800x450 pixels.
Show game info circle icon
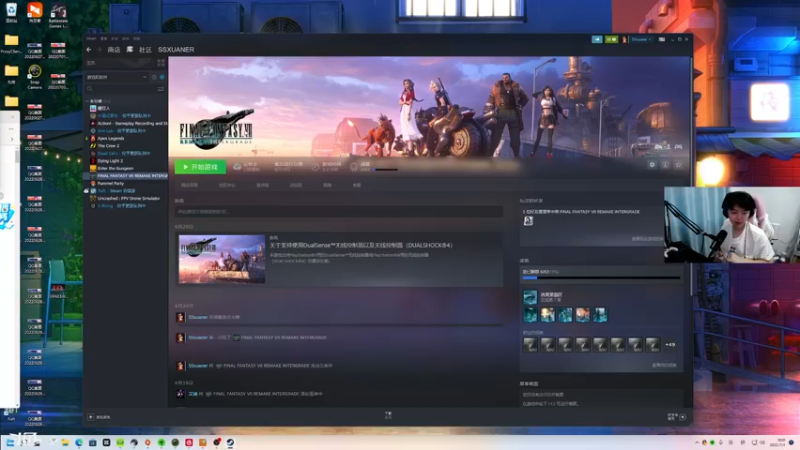pyautogui.click(x=665, y=165)
